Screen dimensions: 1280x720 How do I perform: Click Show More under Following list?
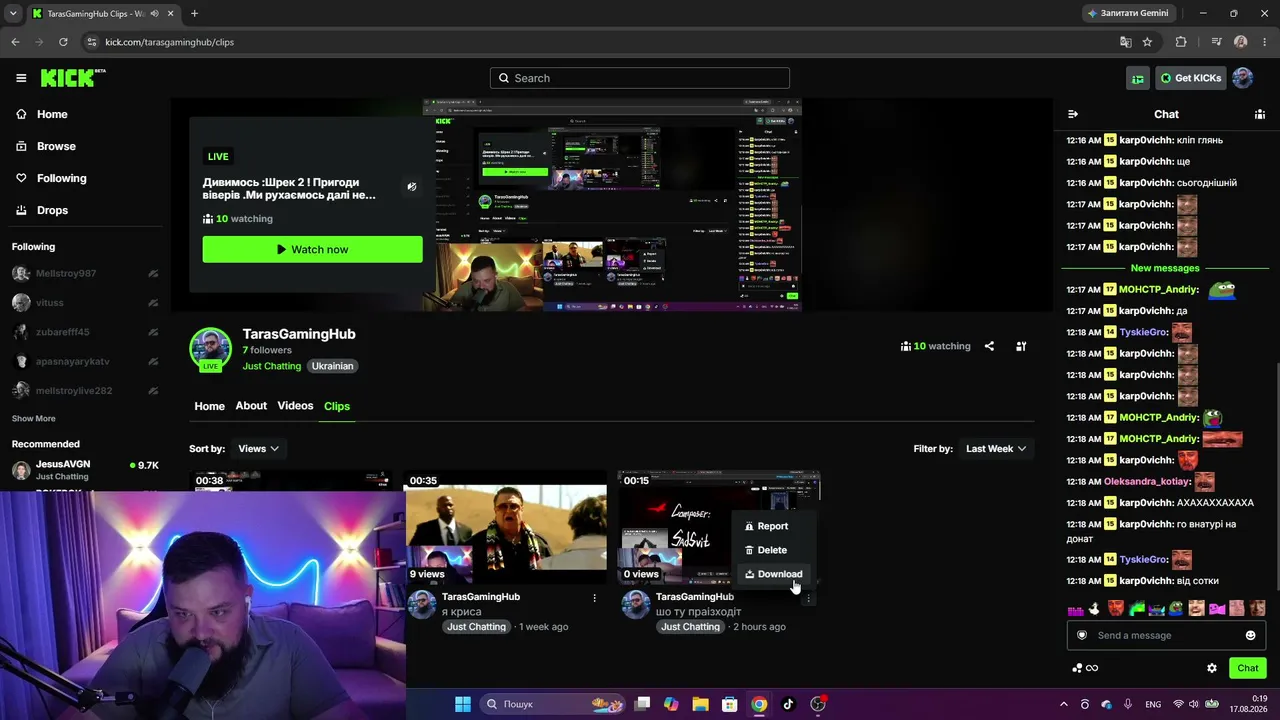[34, 418]
